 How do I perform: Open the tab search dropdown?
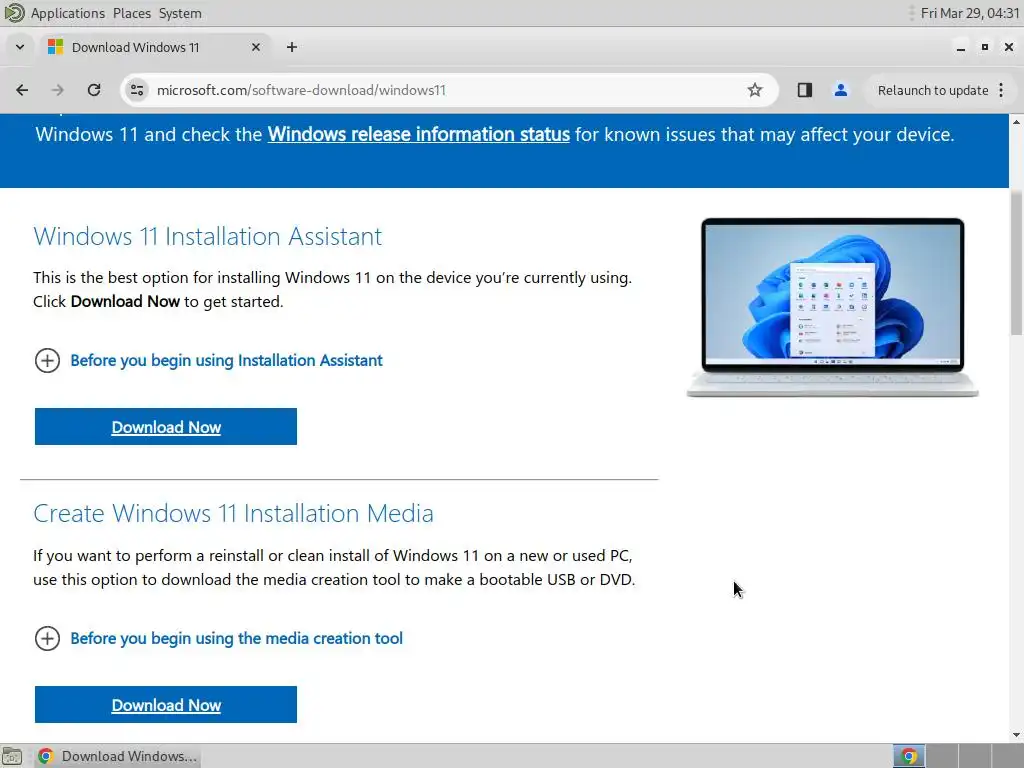[x=20, y=47]
